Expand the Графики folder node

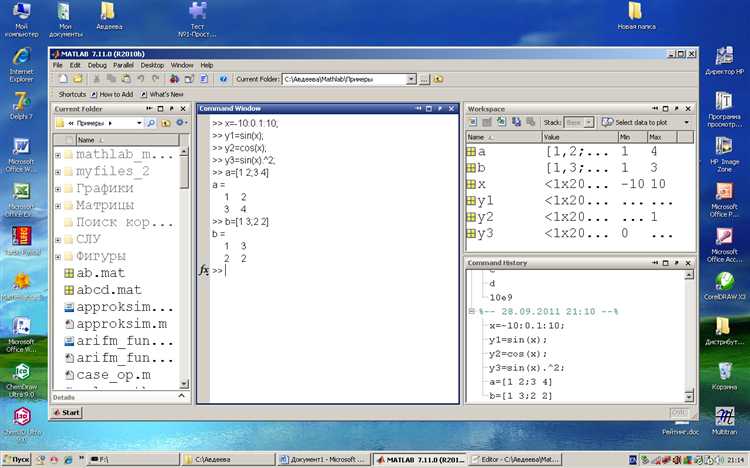click(57, 189)
